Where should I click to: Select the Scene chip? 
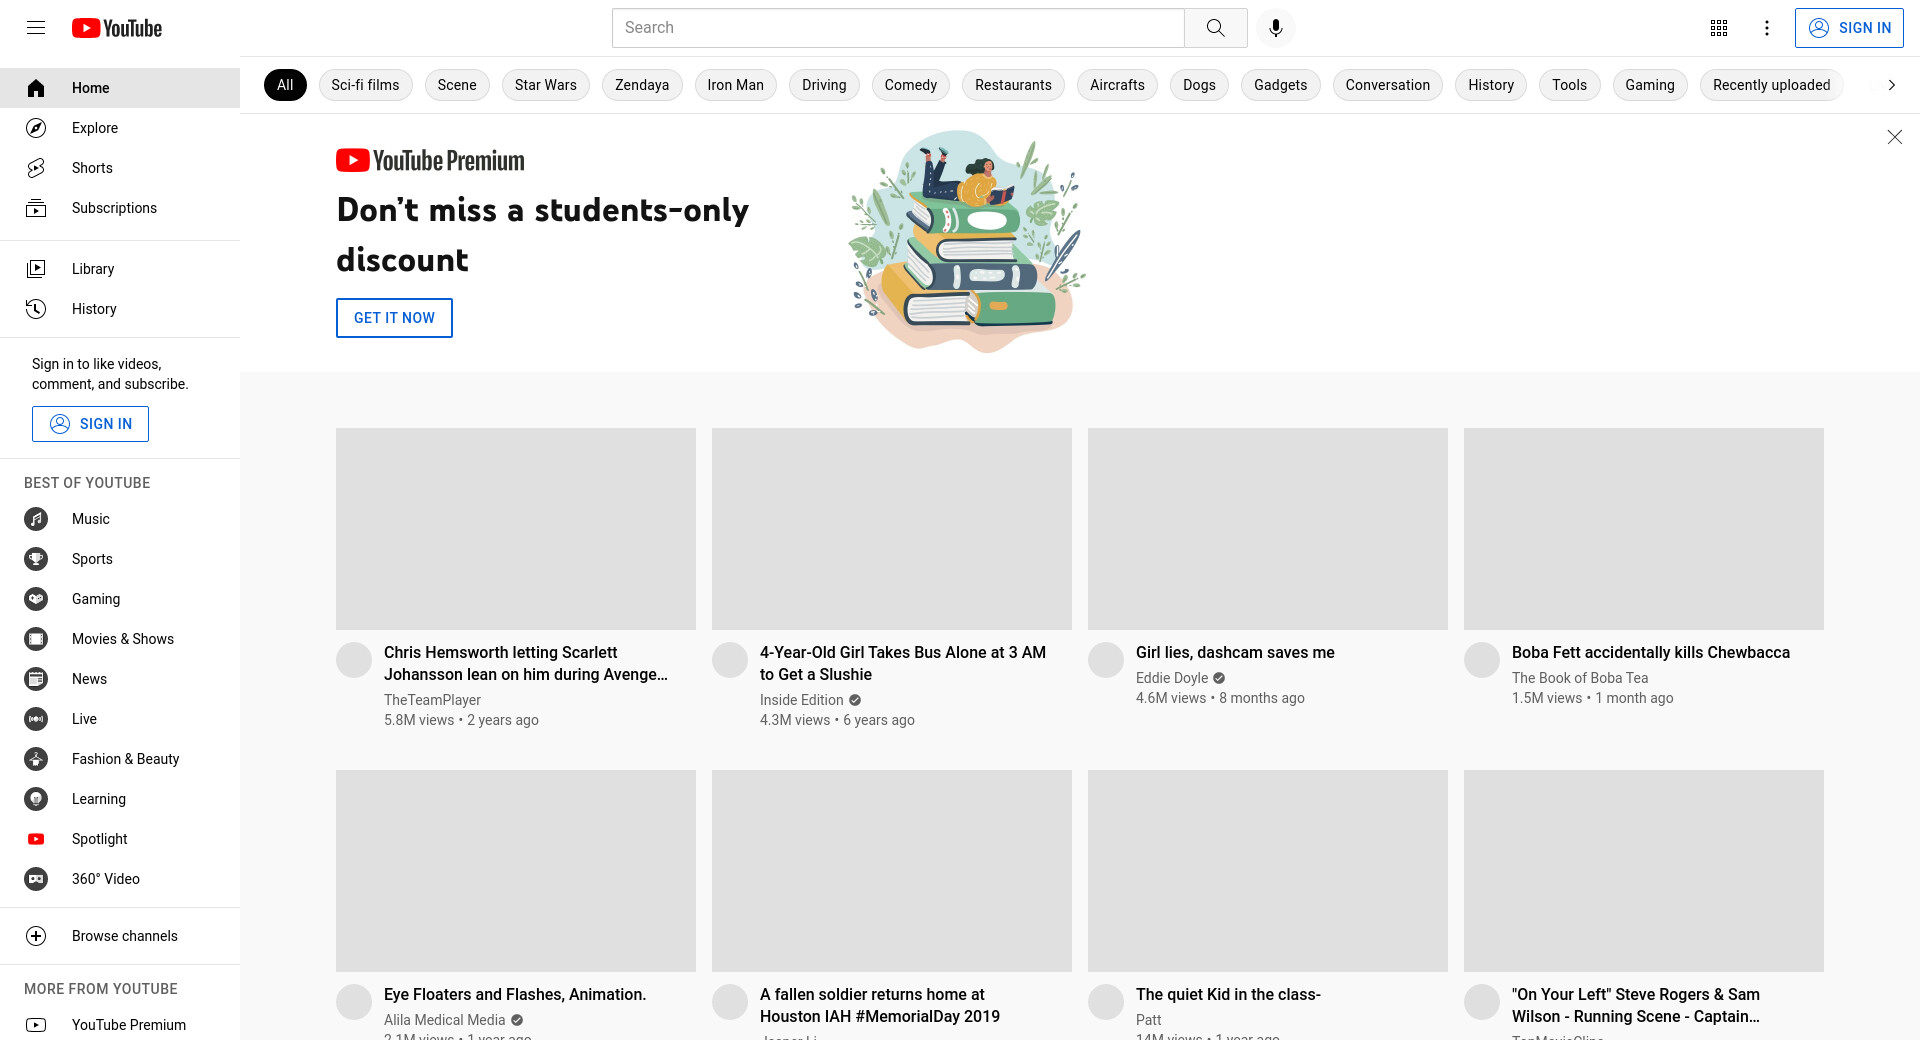(457, 85)
